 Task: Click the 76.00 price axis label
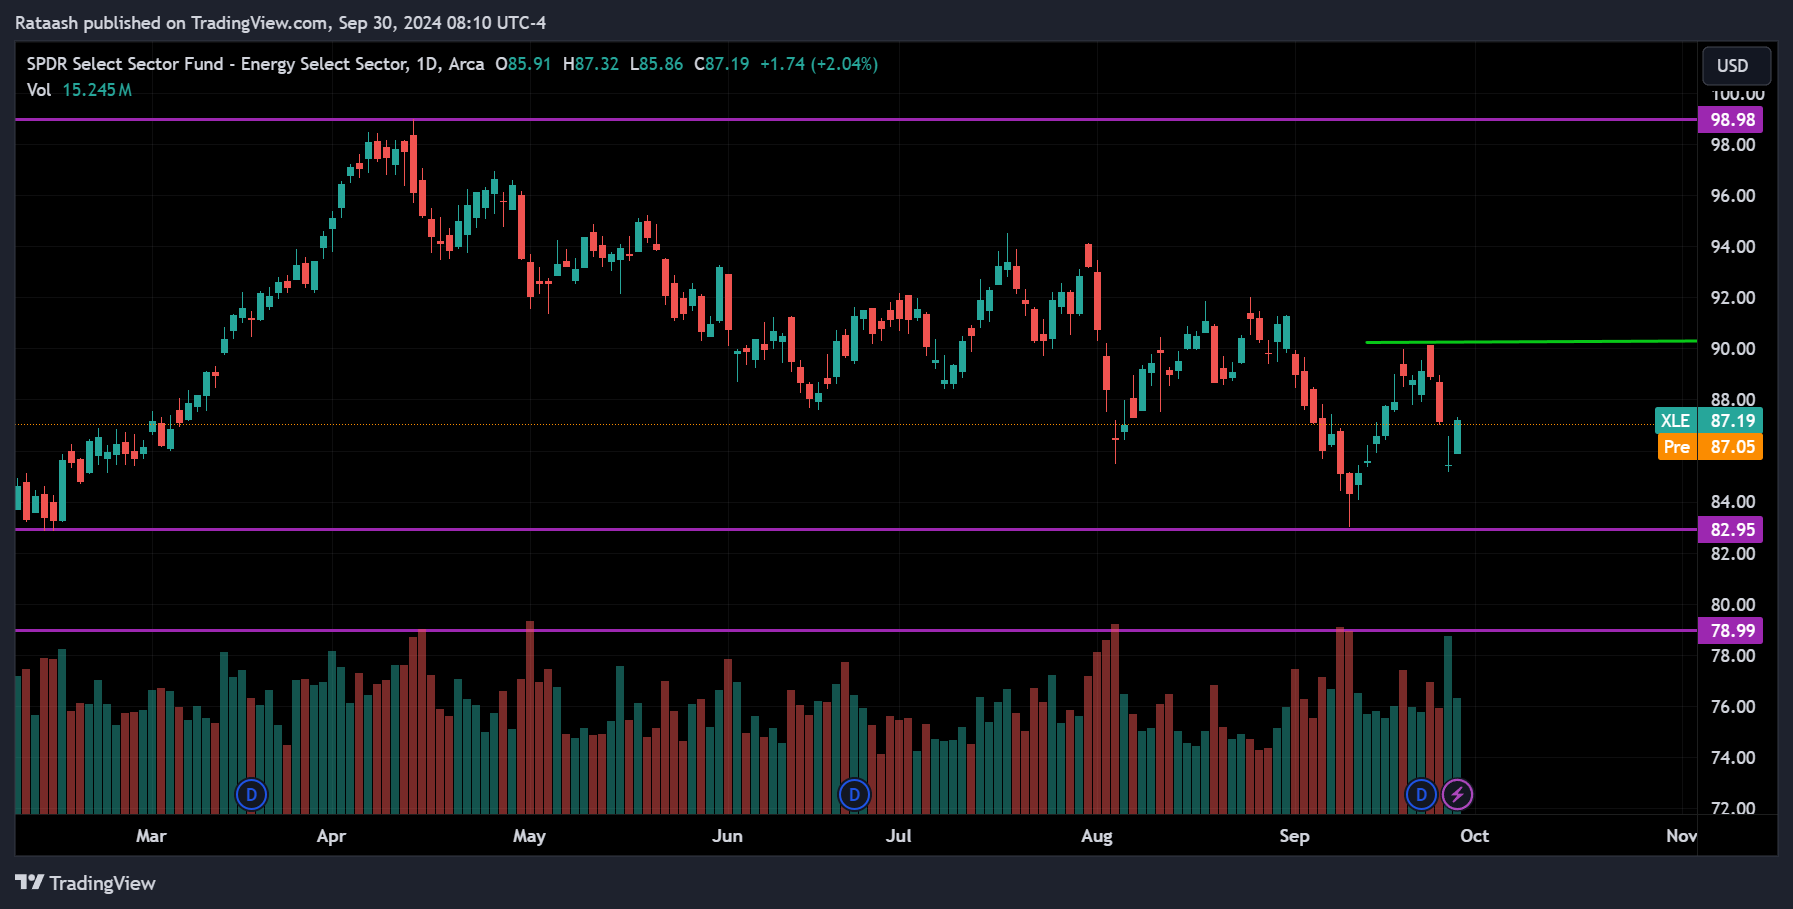coord(1733,707)
